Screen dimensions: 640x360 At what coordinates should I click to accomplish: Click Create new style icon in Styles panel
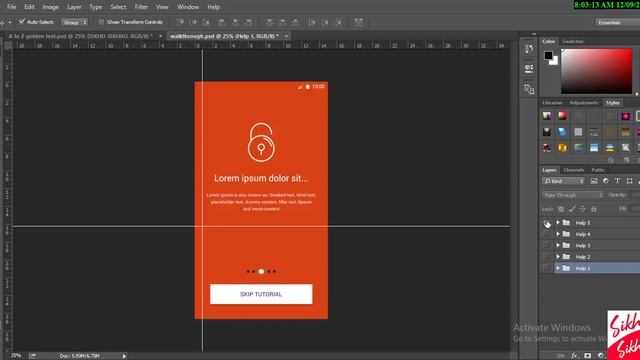click(x=626, y=160)
